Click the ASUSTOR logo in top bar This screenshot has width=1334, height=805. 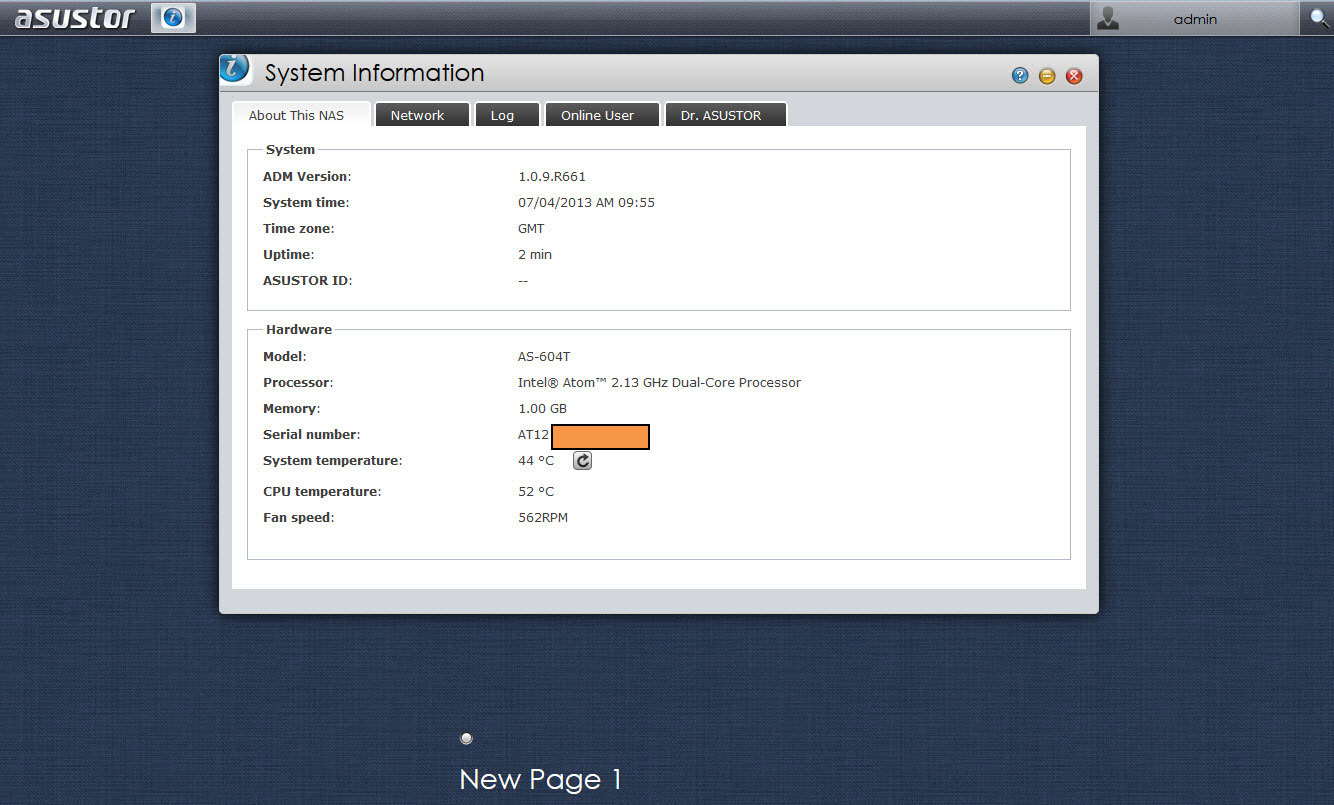click(x=74, y=18)
